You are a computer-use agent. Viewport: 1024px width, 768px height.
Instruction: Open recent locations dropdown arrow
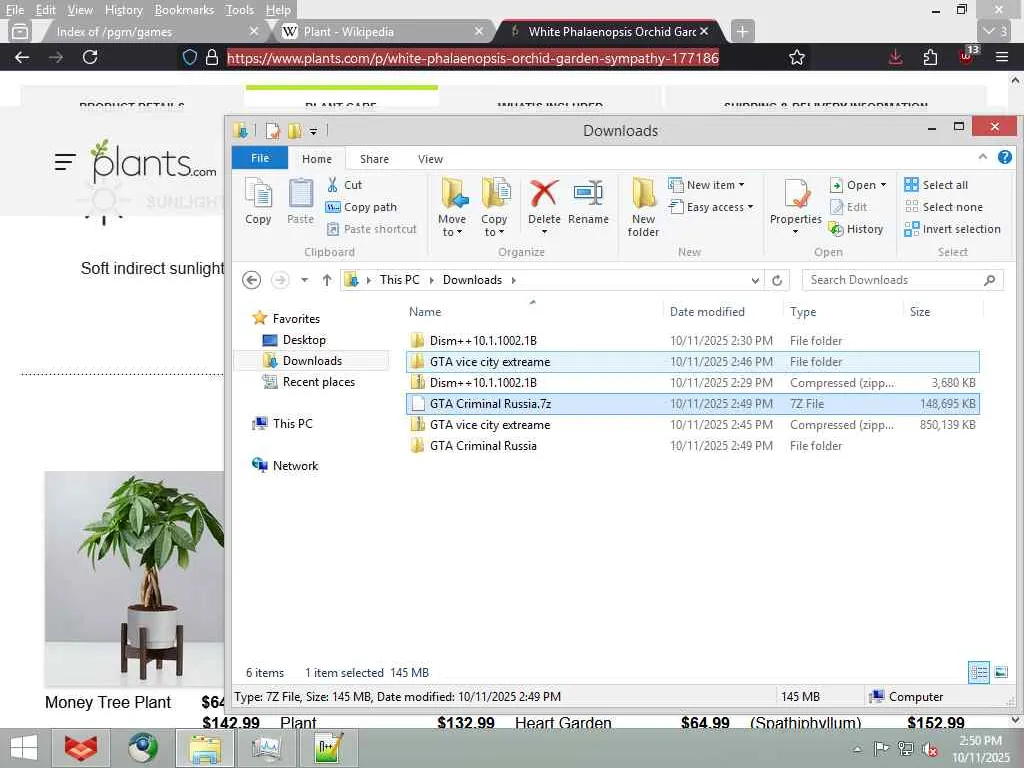(304, 280)
